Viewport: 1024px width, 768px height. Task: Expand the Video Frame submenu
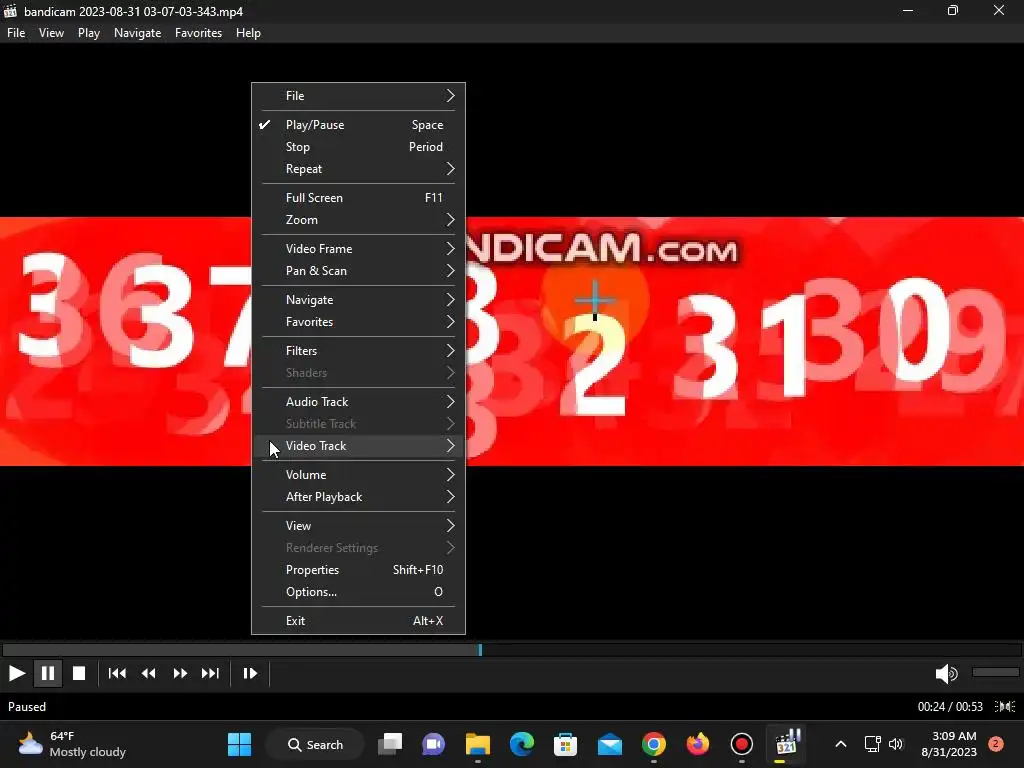tap(359, 249)
